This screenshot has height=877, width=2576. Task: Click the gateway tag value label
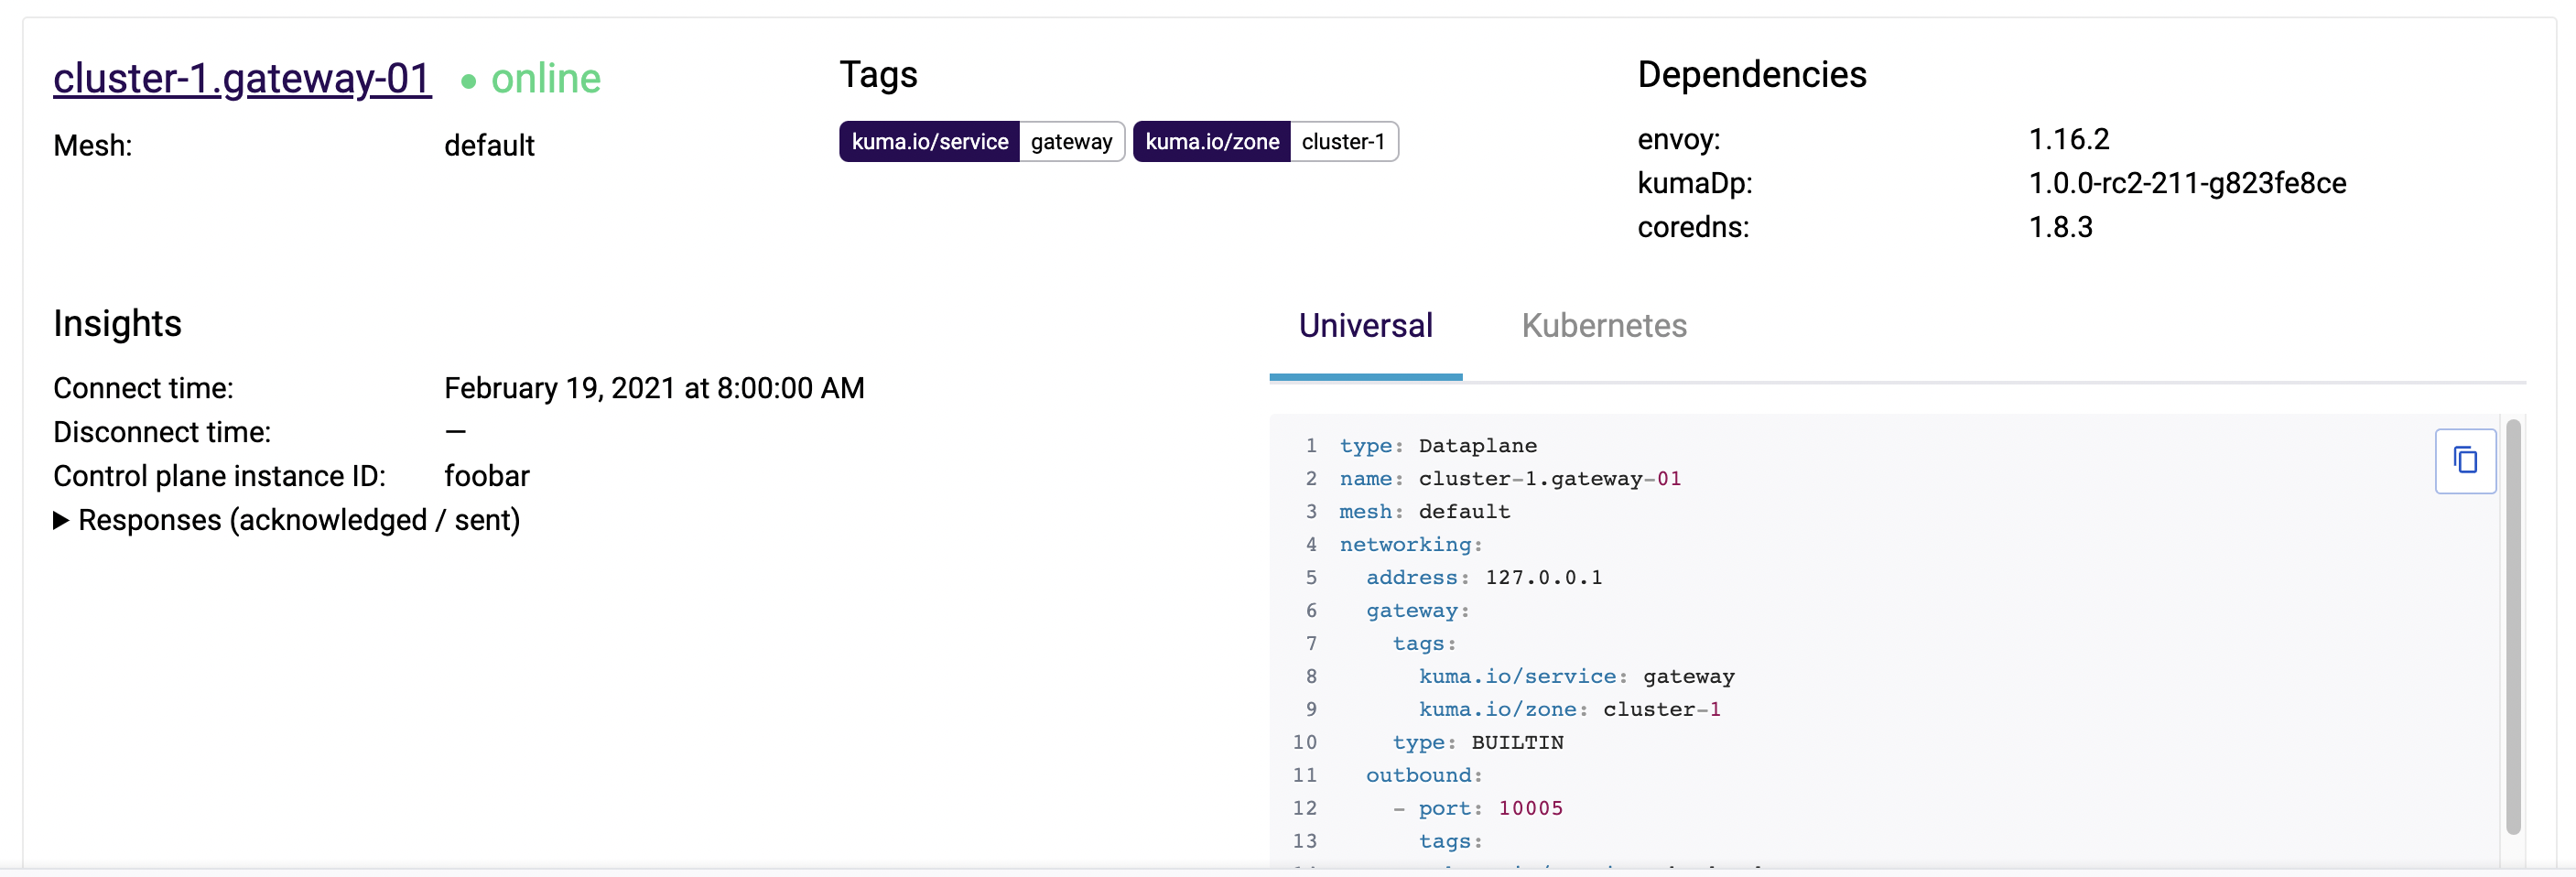(1071, 141)
